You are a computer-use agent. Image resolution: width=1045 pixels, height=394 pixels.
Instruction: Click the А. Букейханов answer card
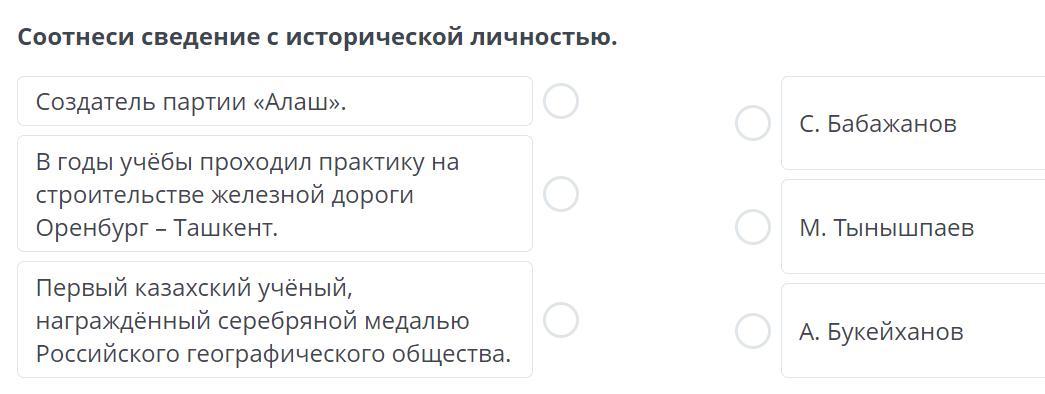(x=913, y=331)
